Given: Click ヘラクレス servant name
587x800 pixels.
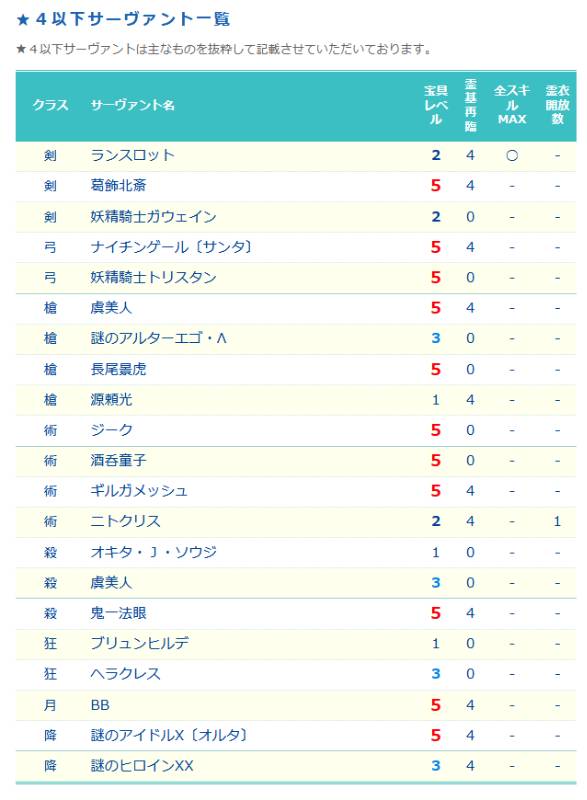Looking at the screenshot, I should [125, 673].
